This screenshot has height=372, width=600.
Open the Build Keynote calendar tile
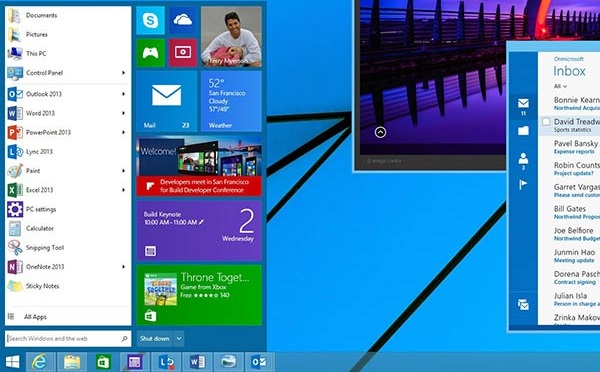(x=199, y=230)
